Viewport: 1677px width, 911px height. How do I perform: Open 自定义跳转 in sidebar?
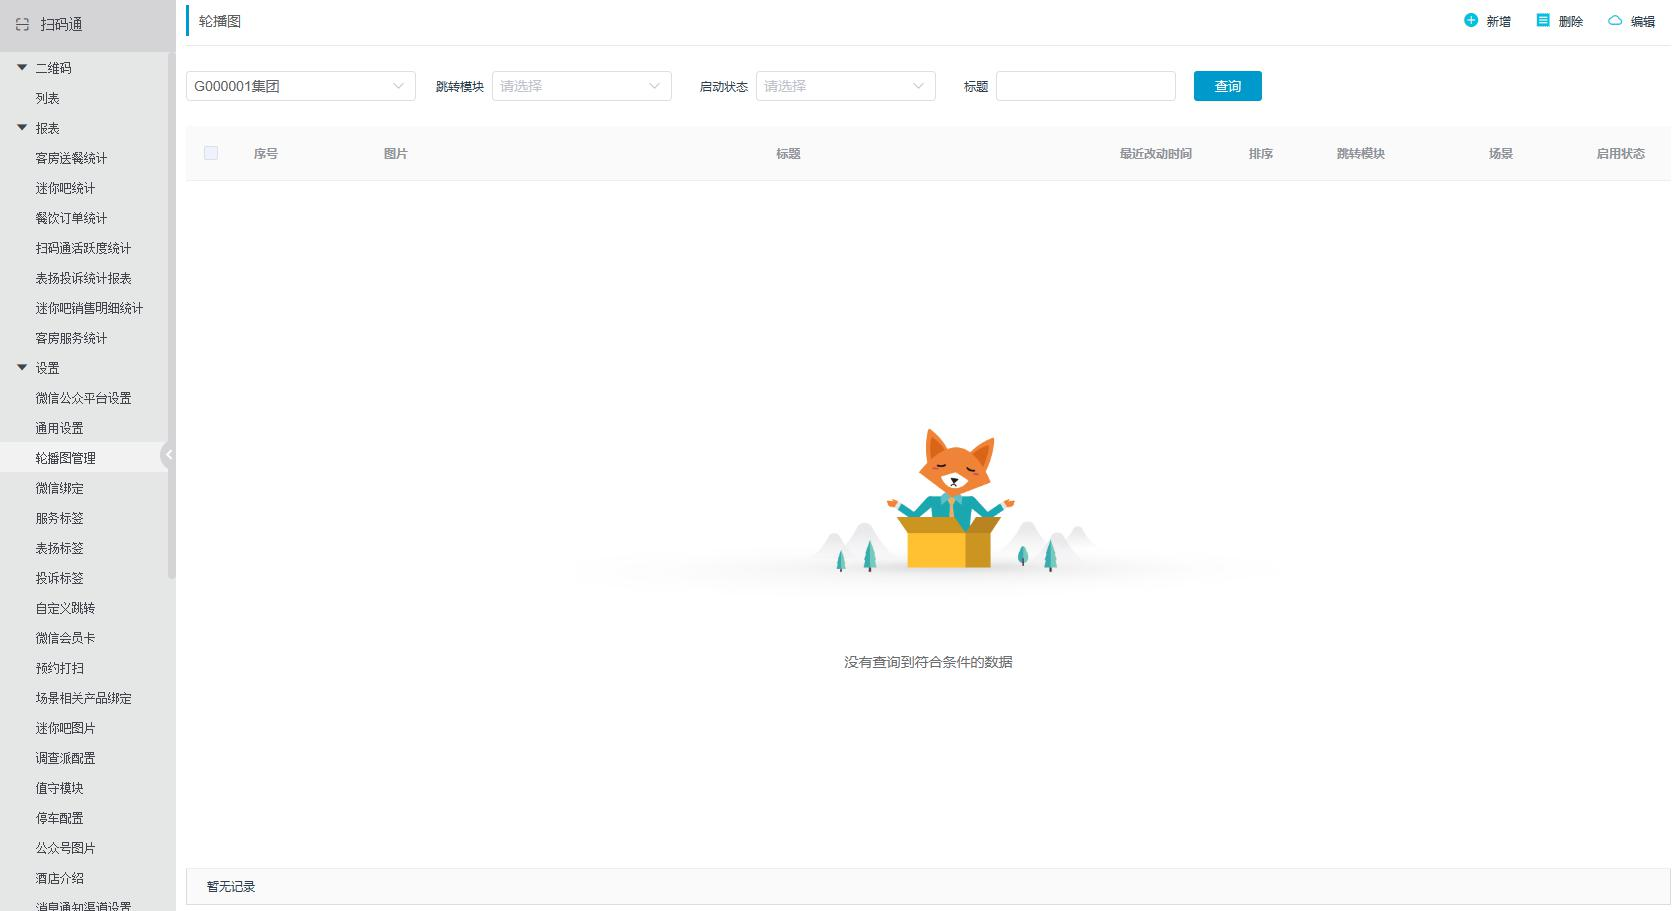click(x=66, y=608)
